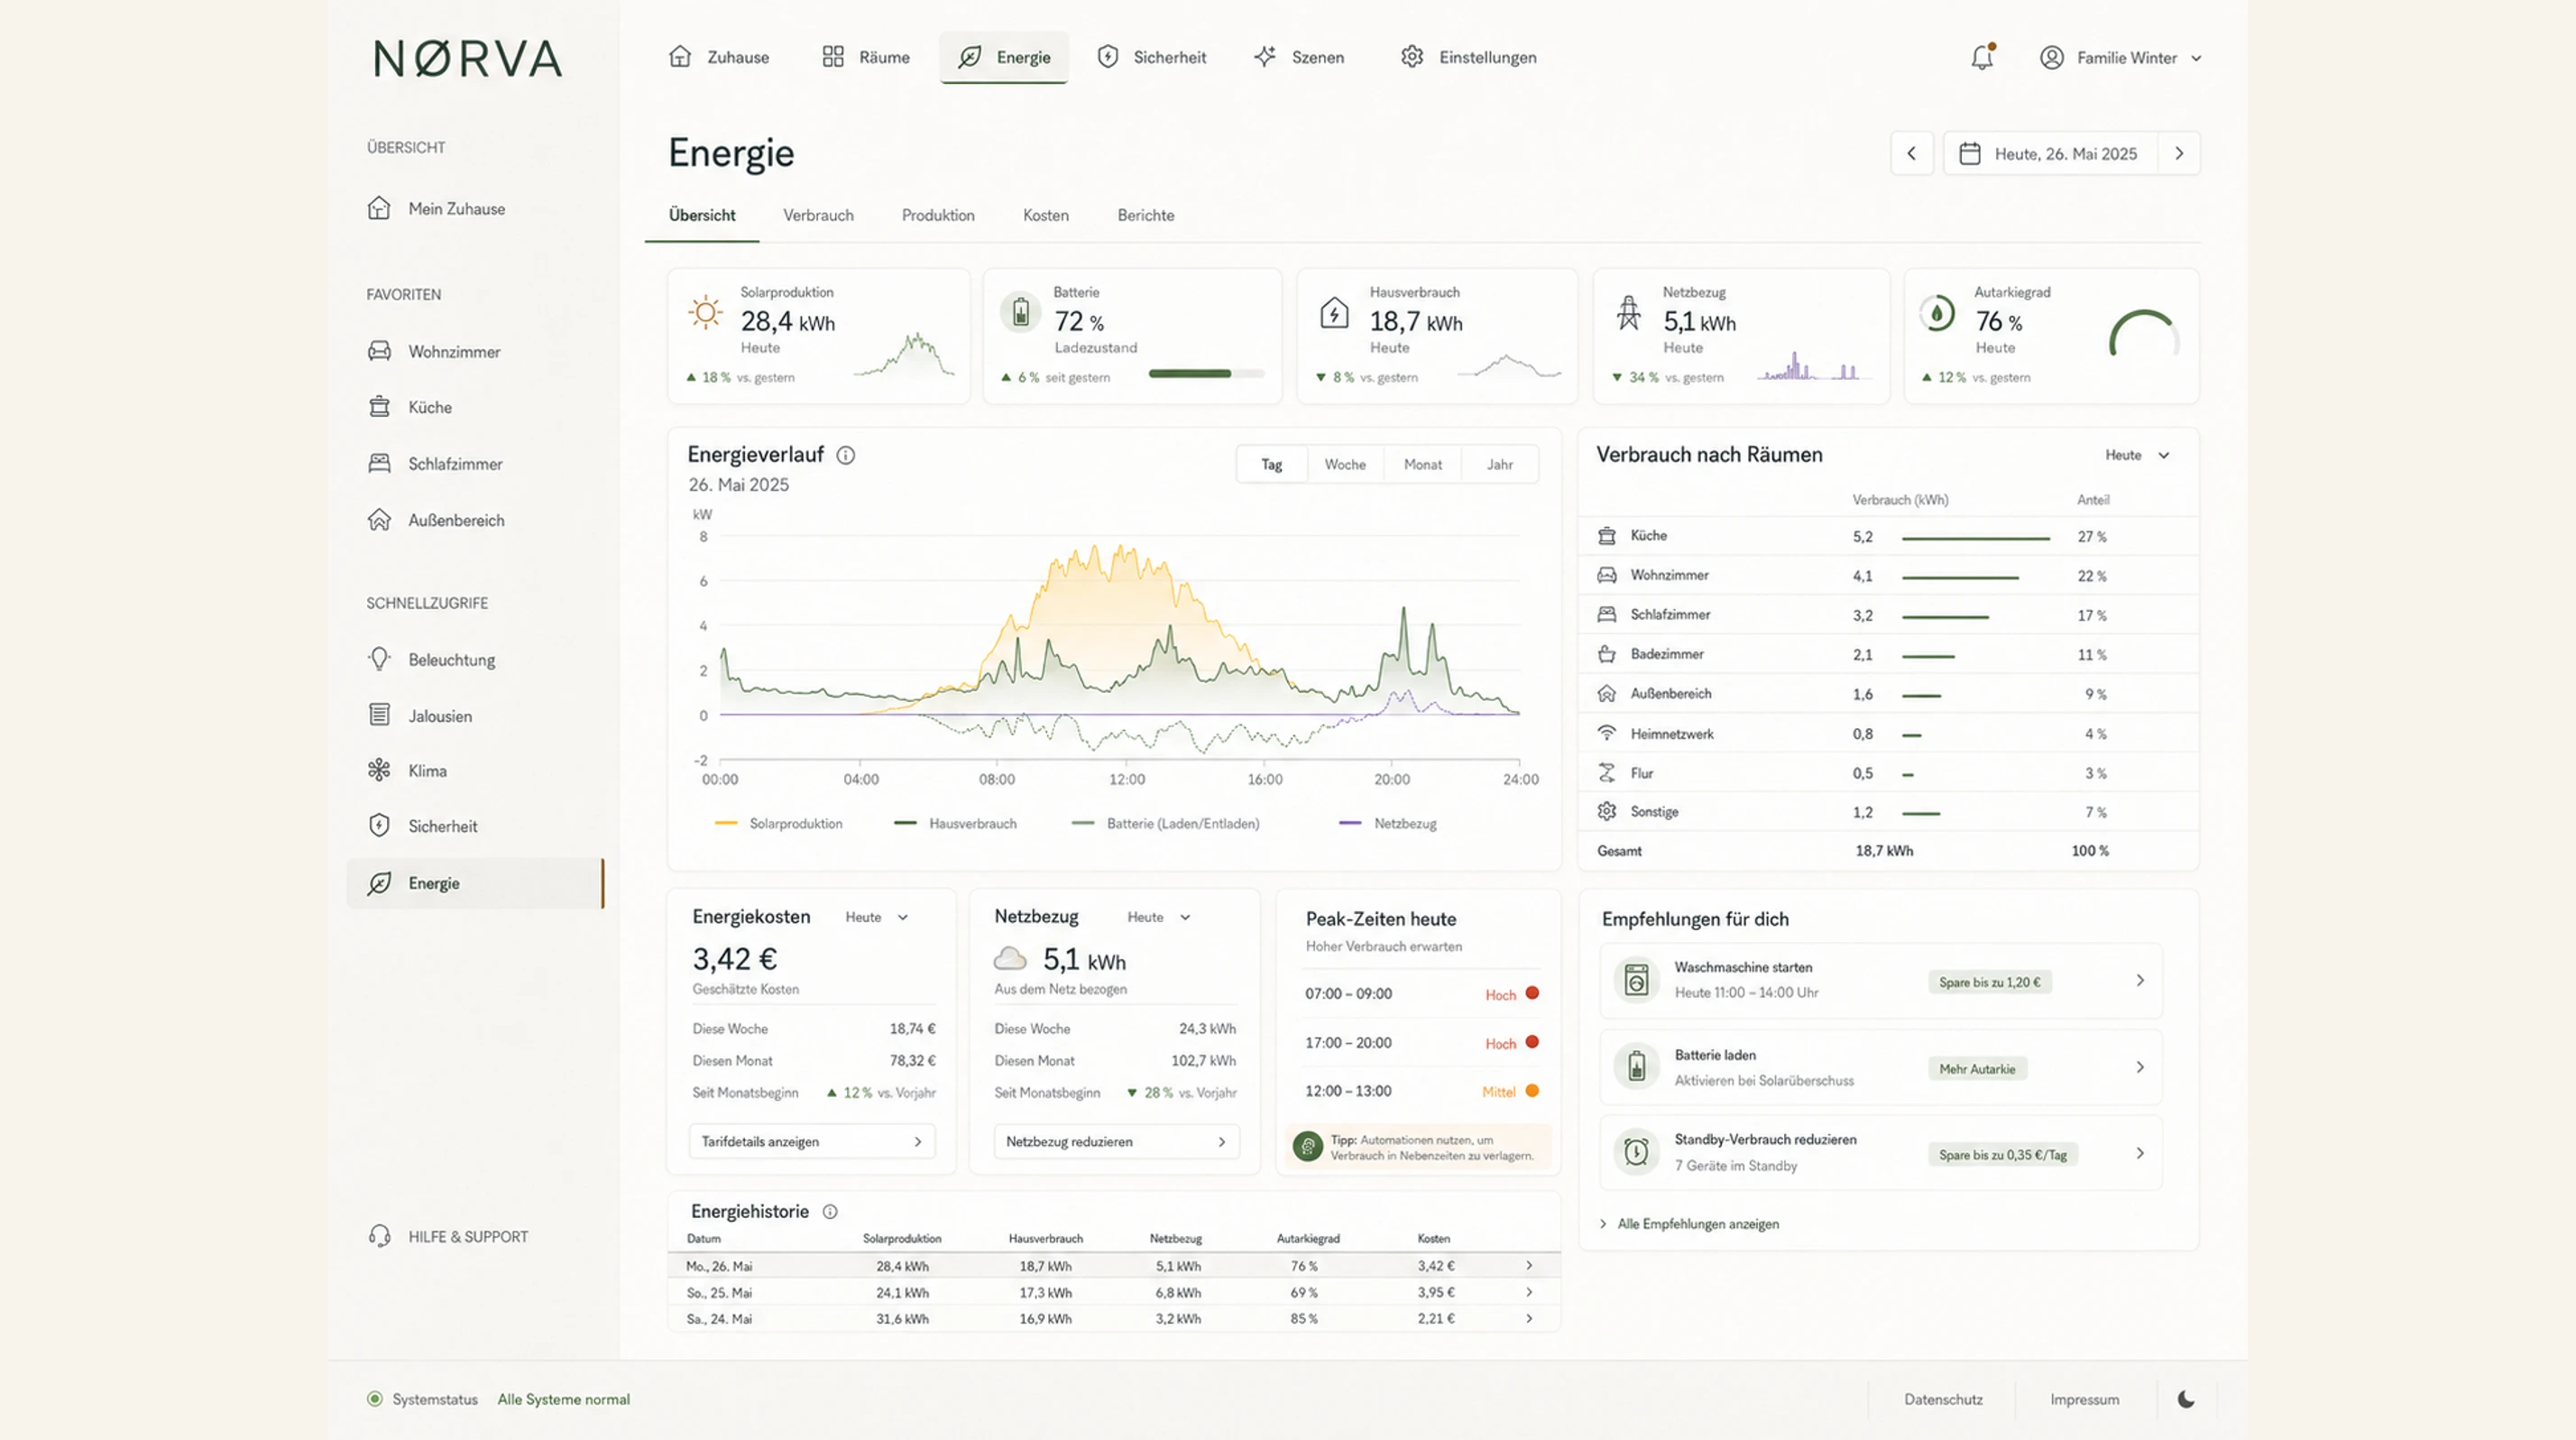Viewport: 2576px width, 1440px height.
Task: Switch to the Produktion tab
Action: click(938, 215)
